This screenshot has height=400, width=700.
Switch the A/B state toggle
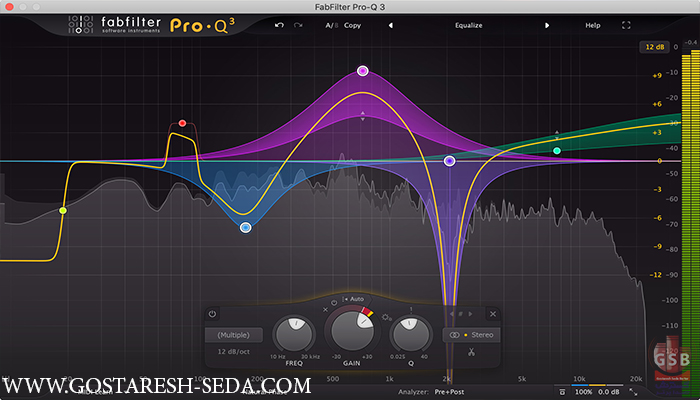(329, 24)
